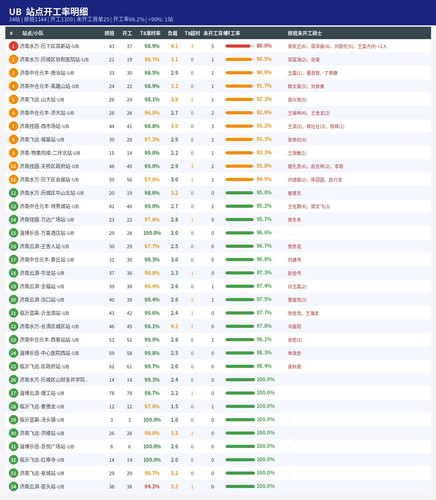The height and width of the screenshot is (500, 436).
Task: Click the orange rank 11 badge
Action: [x=13, y=179]
